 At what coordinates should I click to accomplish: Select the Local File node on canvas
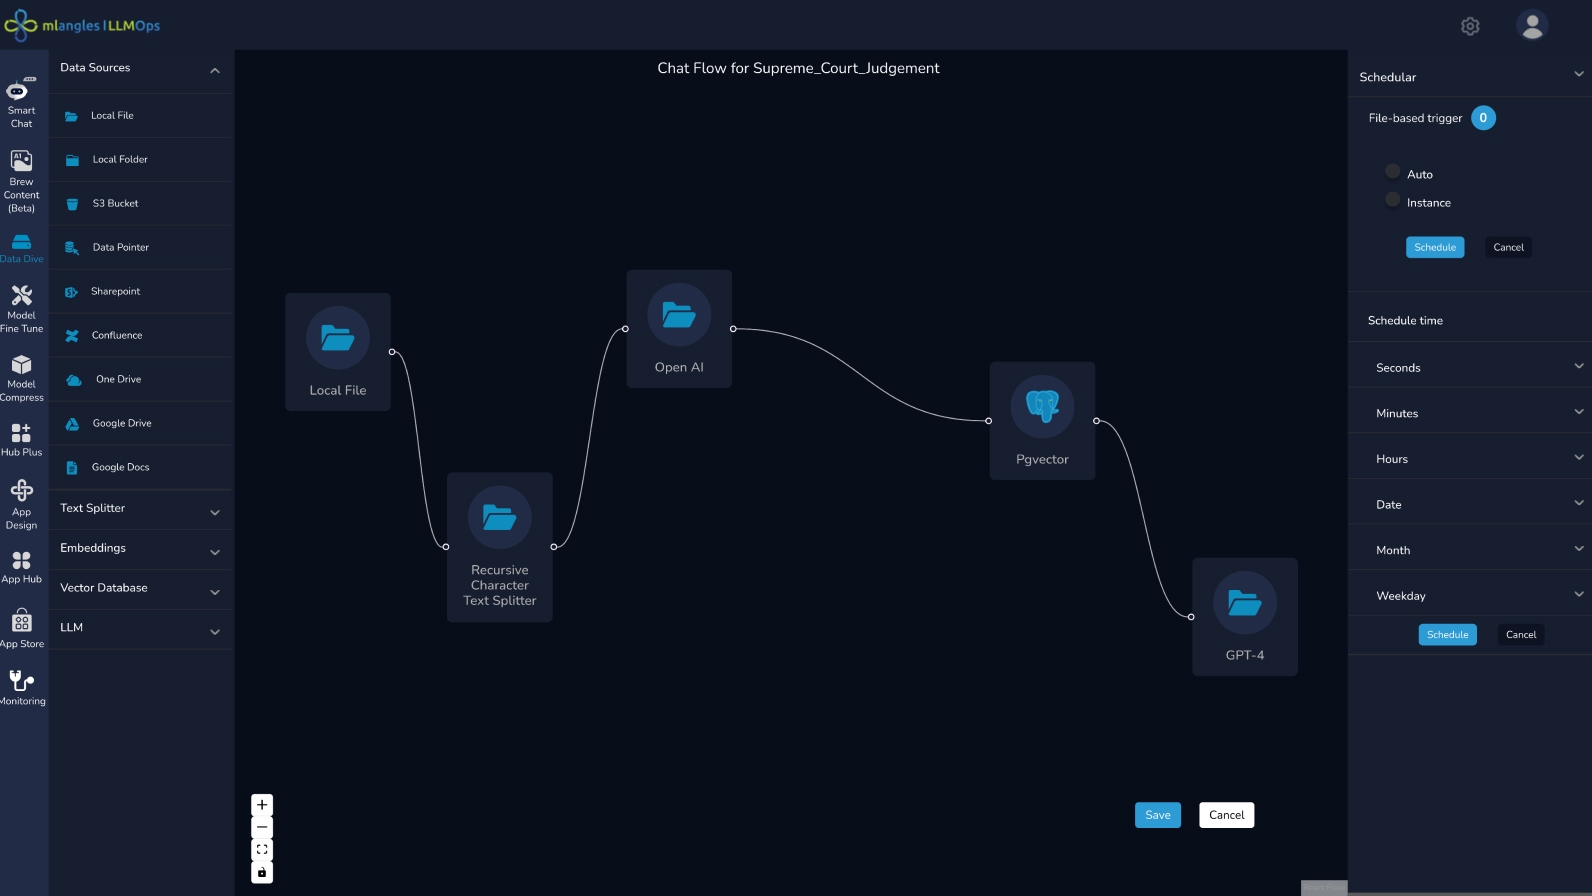[x=338, y=352]
